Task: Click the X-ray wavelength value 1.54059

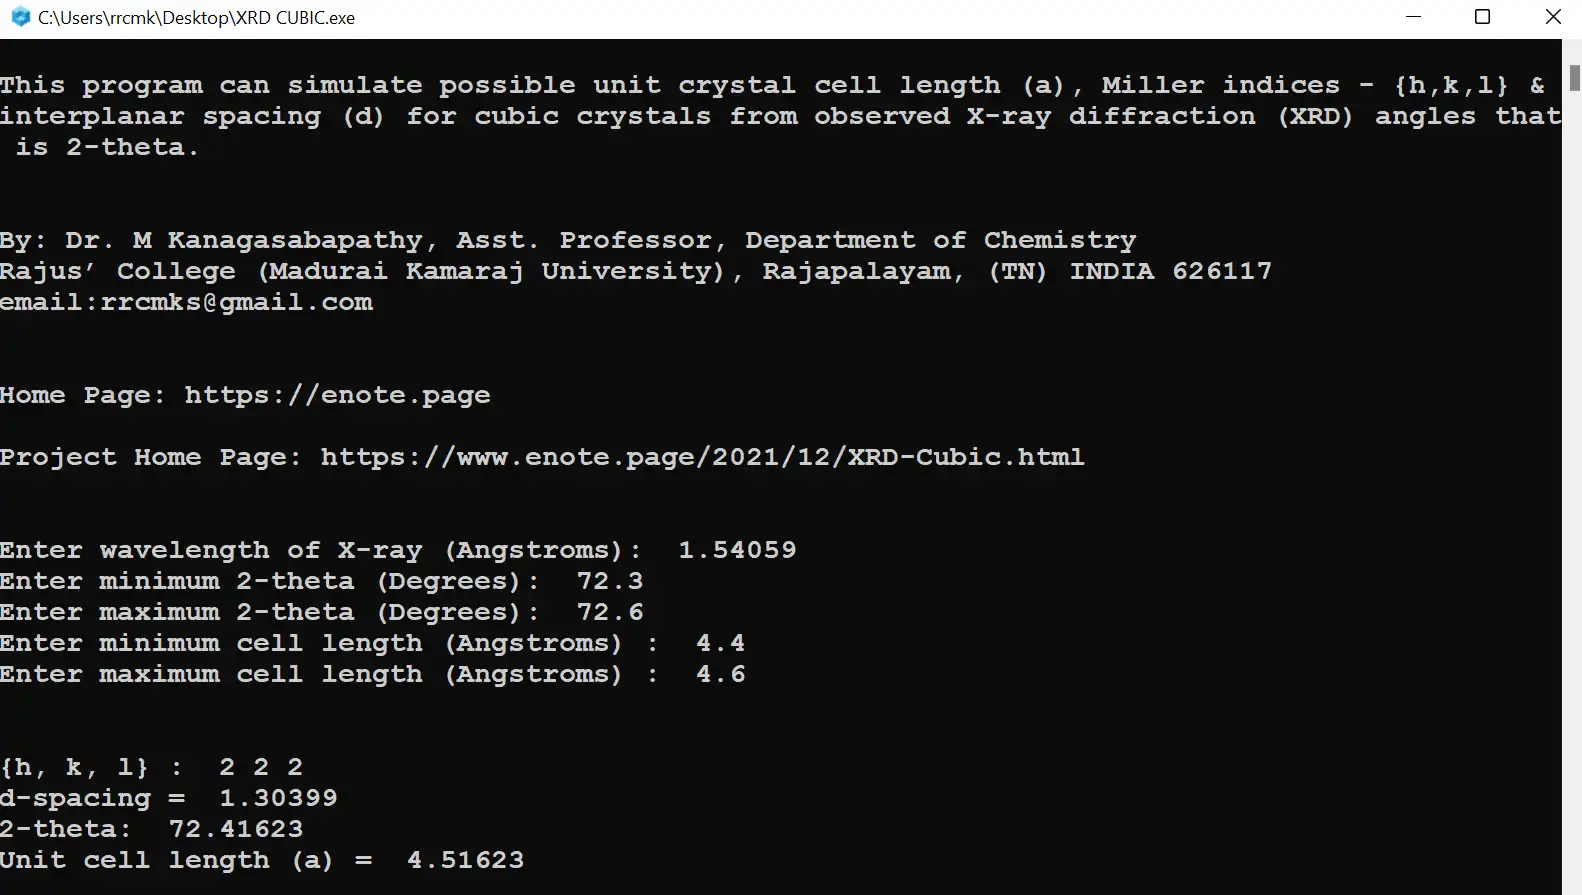Action: click(737, 550)
